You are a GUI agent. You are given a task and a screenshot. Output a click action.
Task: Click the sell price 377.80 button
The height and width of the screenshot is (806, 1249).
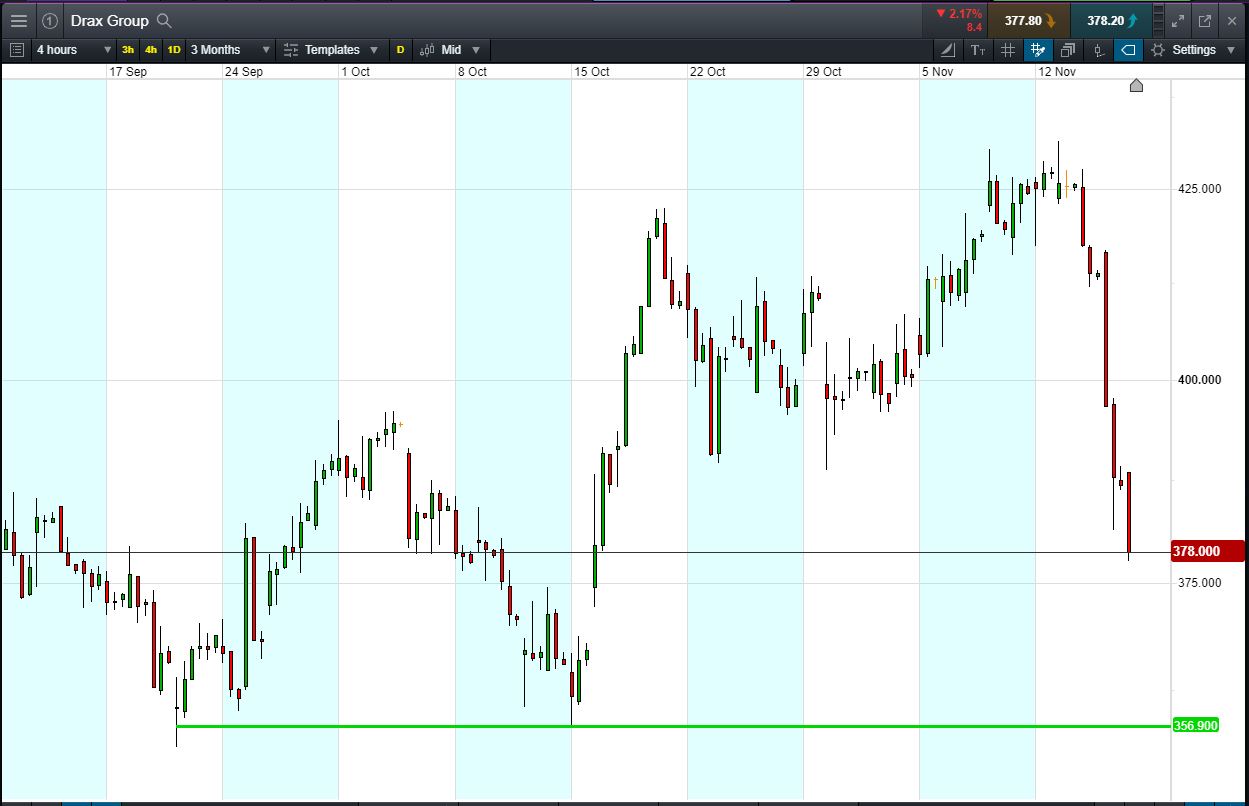[x=1029, y=20]
